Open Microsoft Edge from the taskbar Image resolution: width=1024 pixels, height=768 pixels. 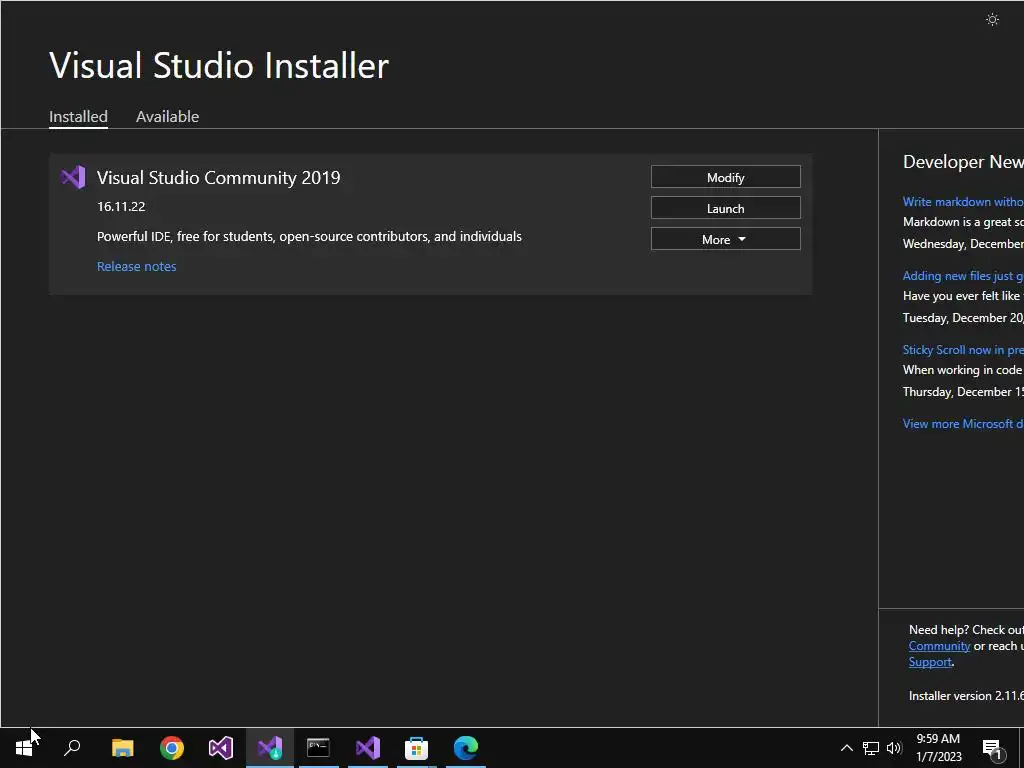466,748
